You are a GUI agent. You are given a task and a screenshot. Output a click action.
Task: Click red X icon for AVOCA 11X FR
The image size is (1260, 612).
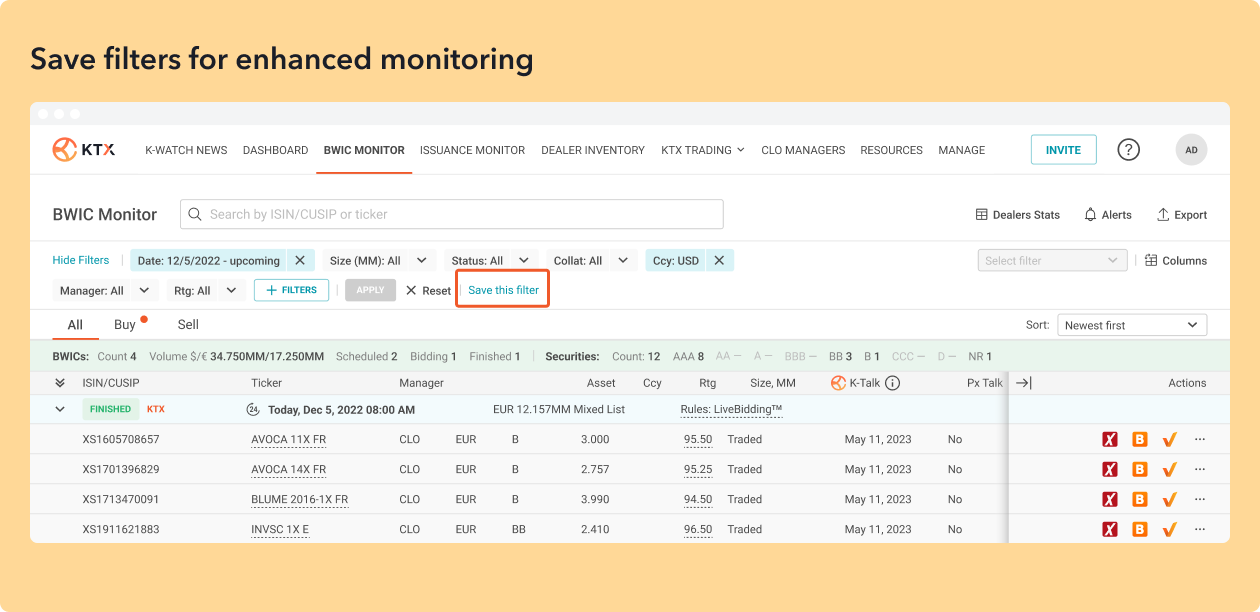1109,439
